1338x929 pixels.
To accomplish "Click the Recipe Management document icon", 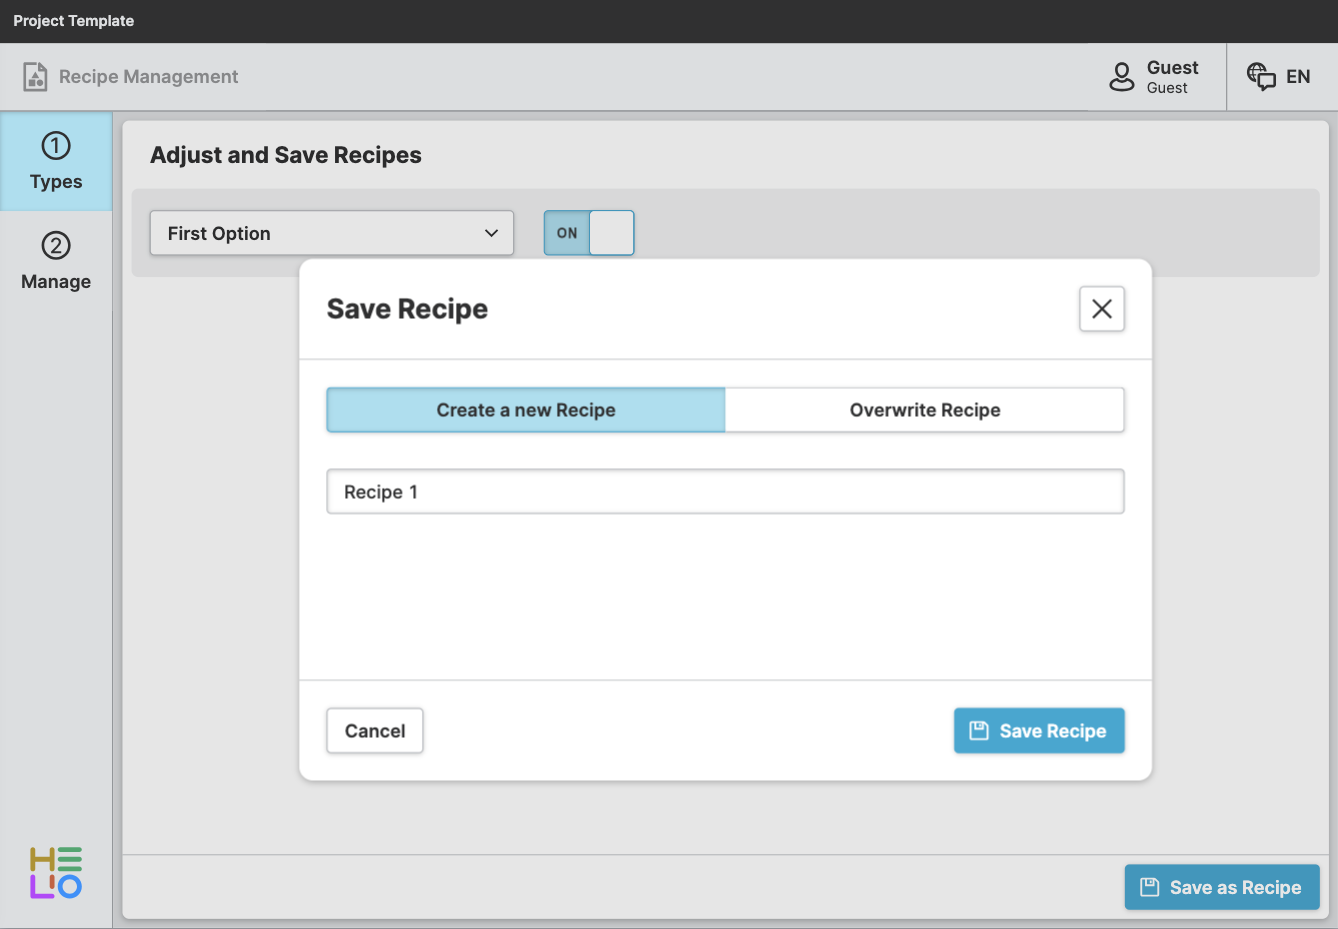I will 35,77.
